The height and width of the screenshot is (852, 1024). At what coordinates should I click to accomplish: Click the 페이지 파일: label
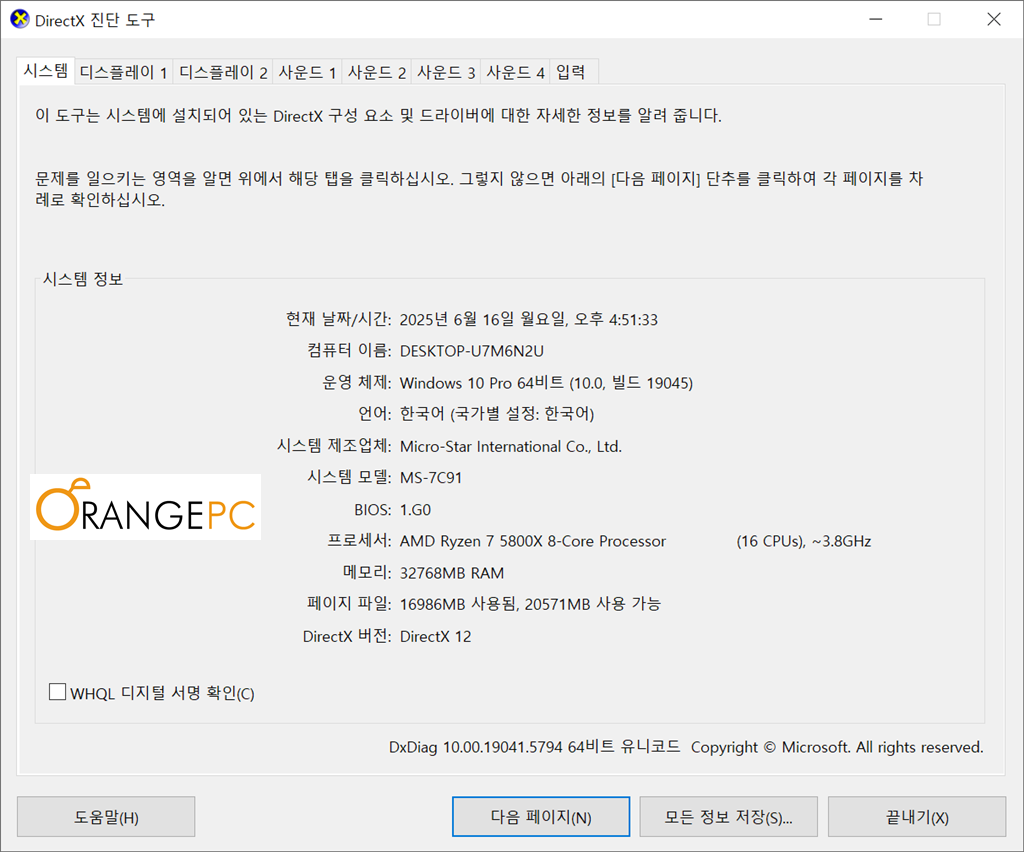[x=349, y=604]
